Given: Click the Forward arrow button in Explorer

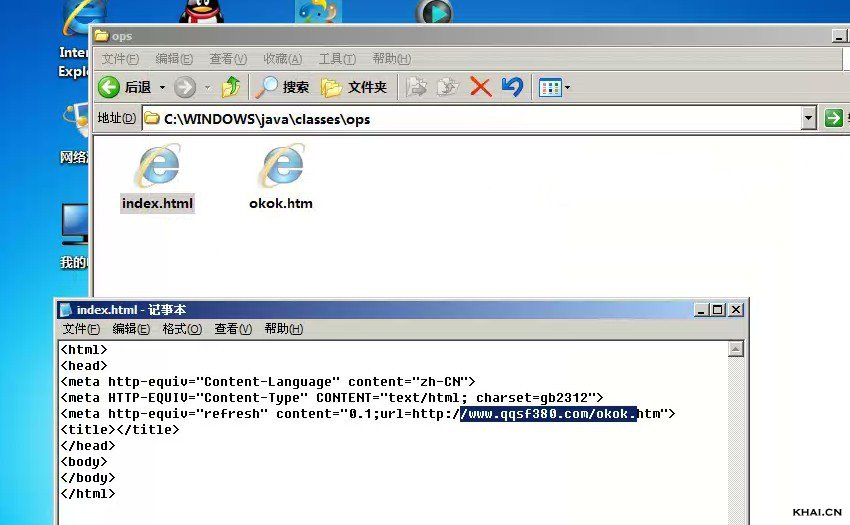Looking at the screenshot, I should [185, 87].
